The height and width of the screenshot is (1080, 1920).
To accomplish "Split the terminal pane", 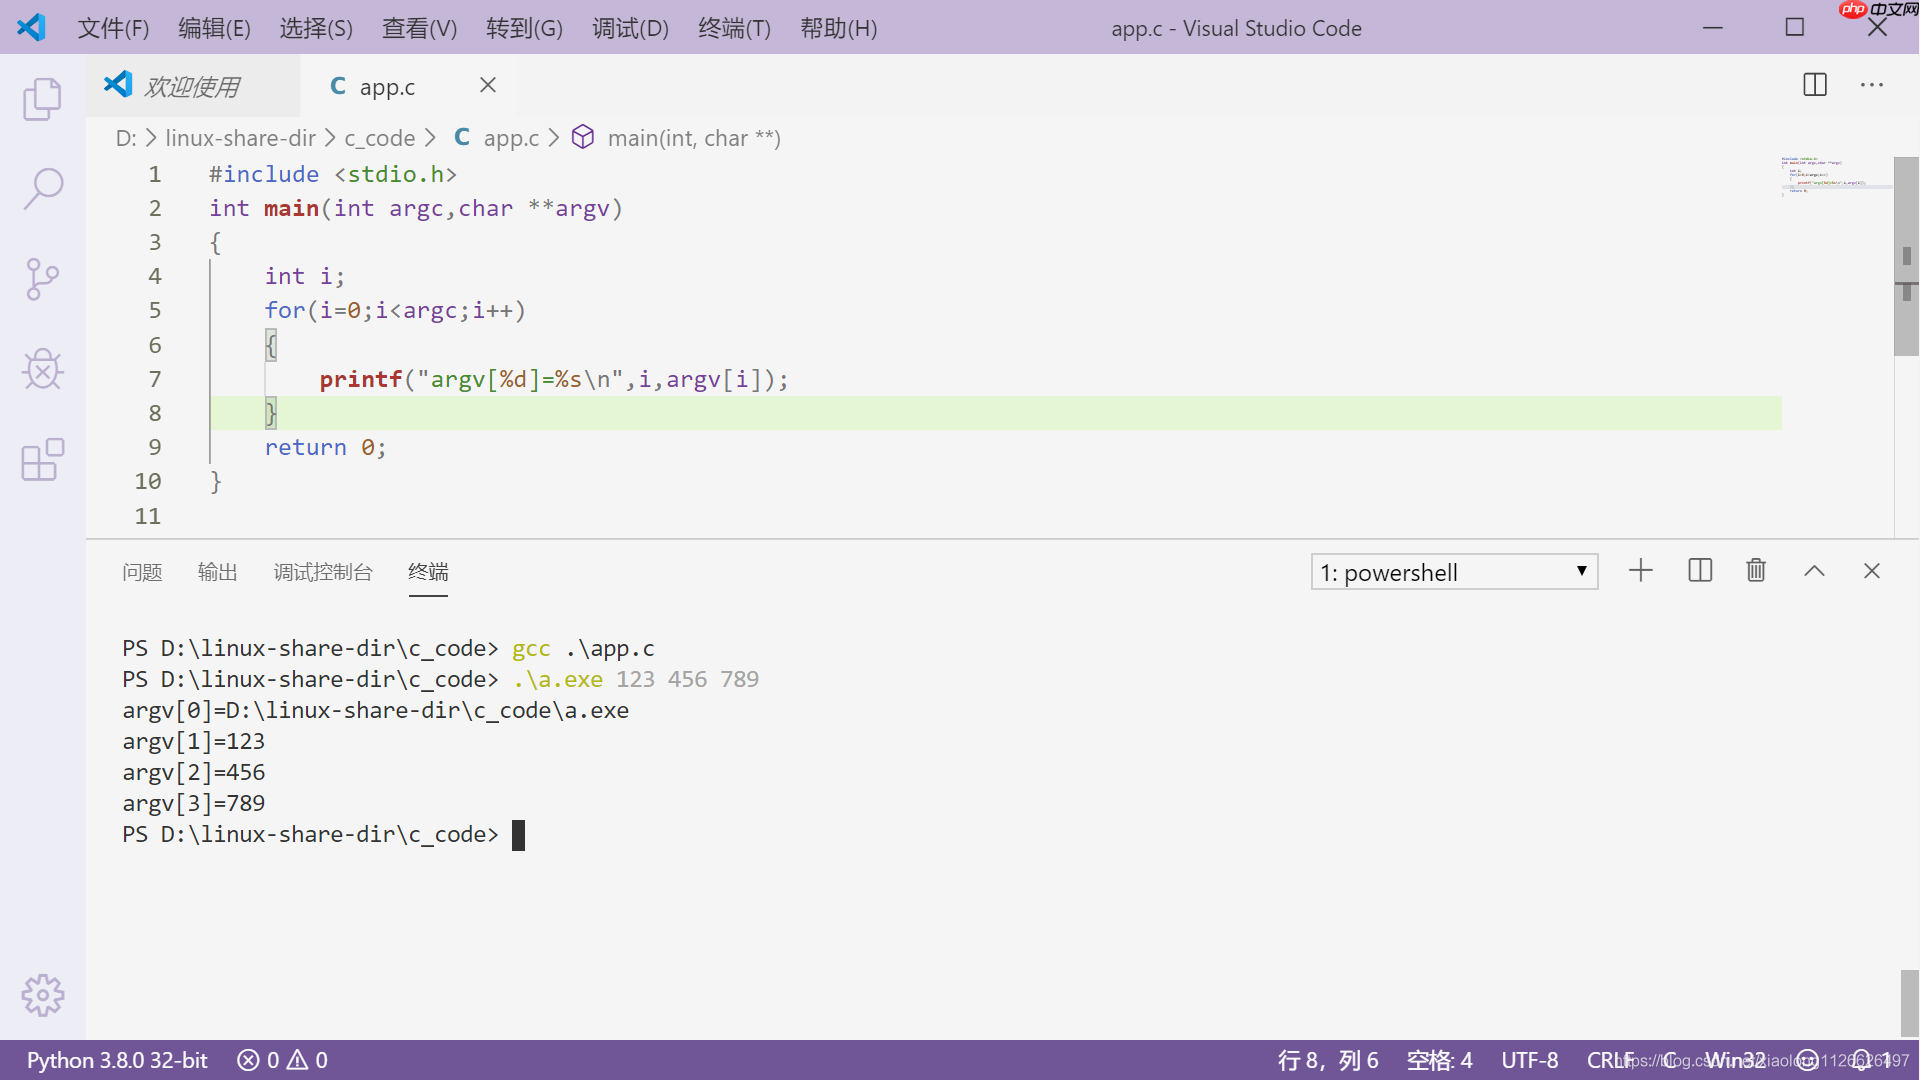I will (1700, 570).
